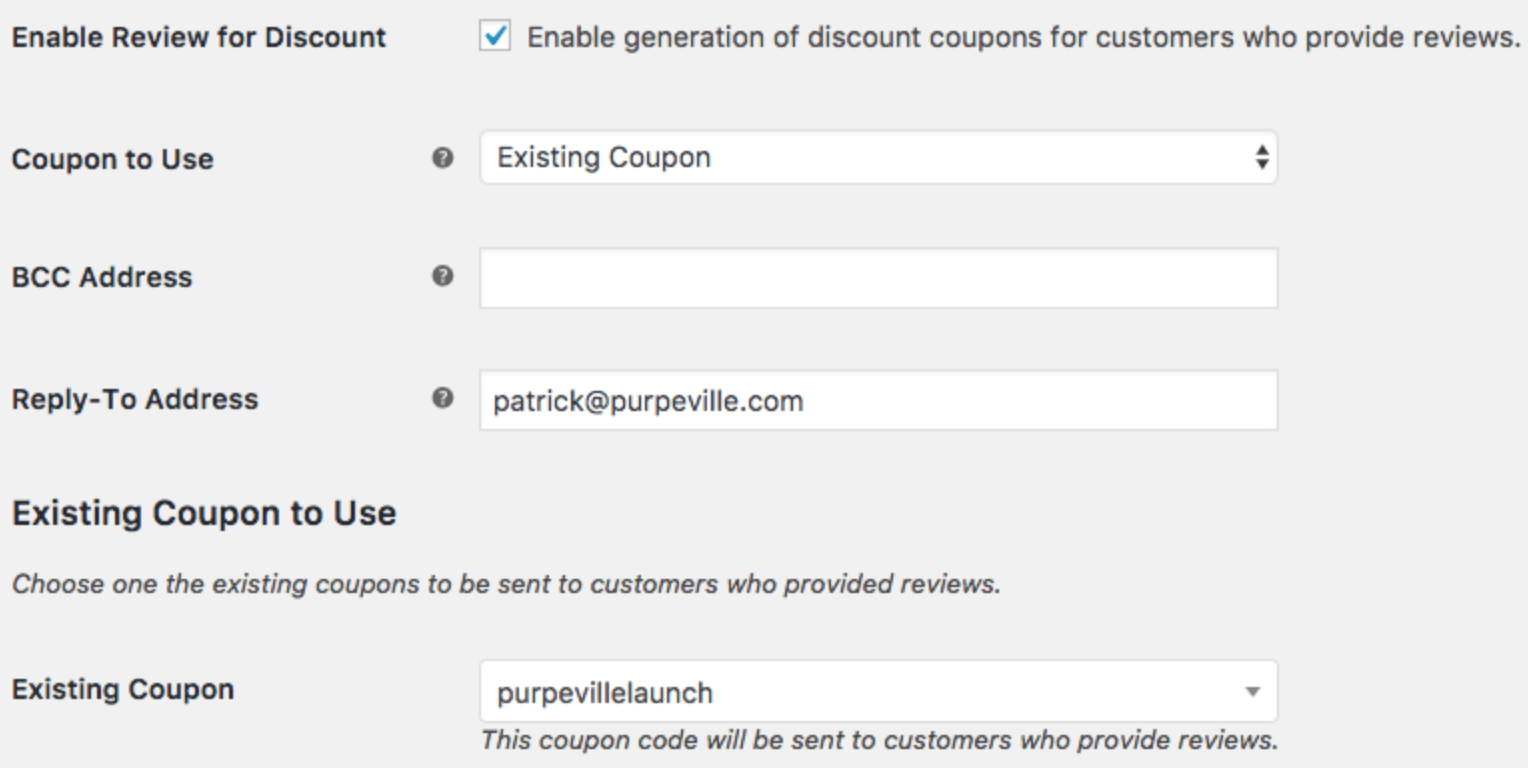This screenshot has height=768, width=1528.
Task: Click the 'Coupon to Use' row label
Action: point(112,160)
